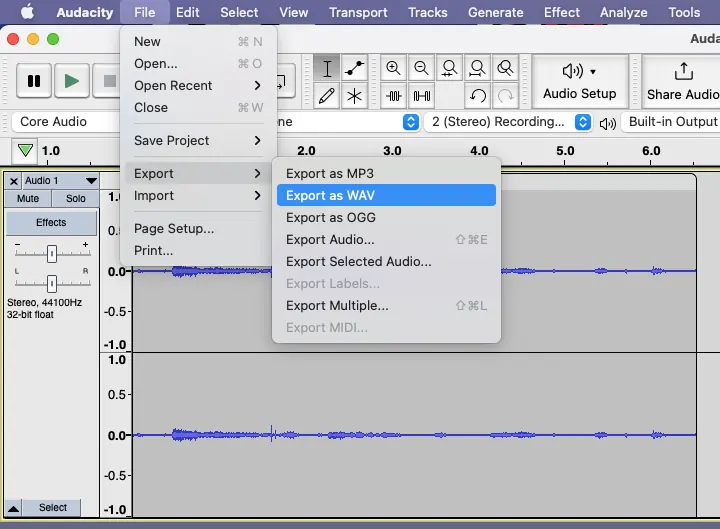This screenshot has height=529, width=720.
Task: Click the 3.0 mark on timeline ruler
Action: pos(392,151)
